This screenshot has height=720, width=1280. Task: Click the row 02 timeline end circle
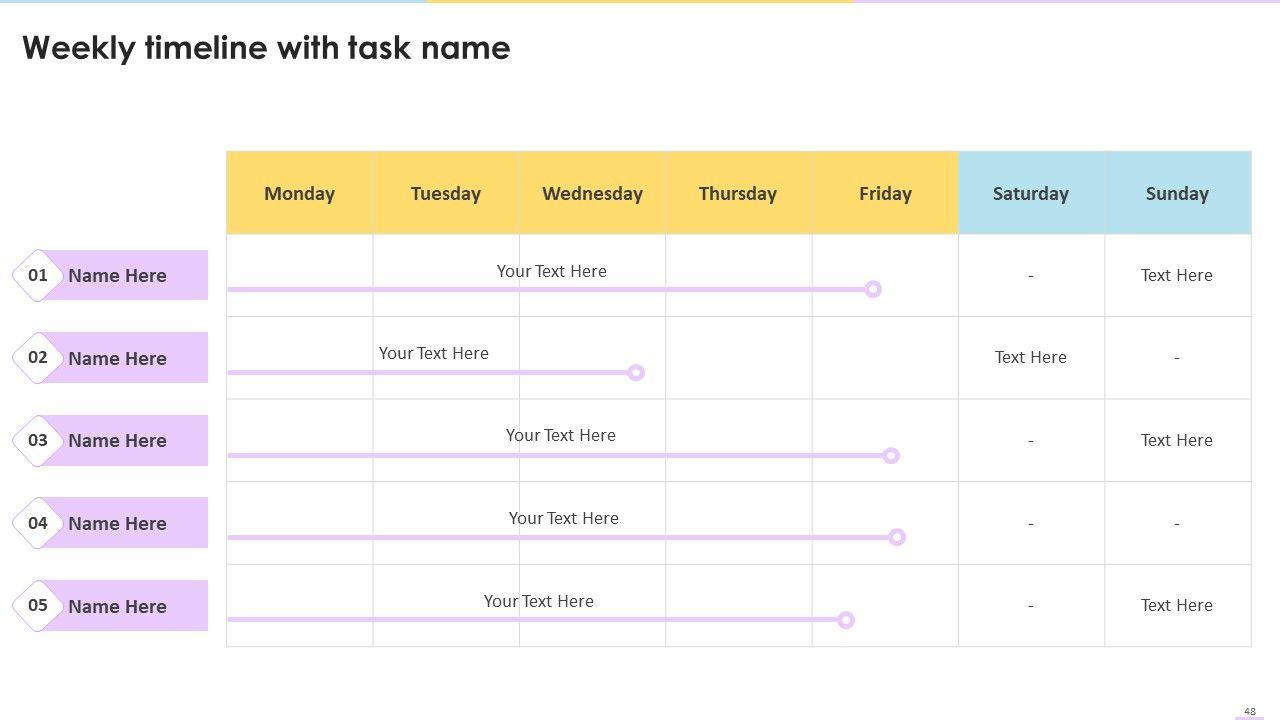(636, 372)
